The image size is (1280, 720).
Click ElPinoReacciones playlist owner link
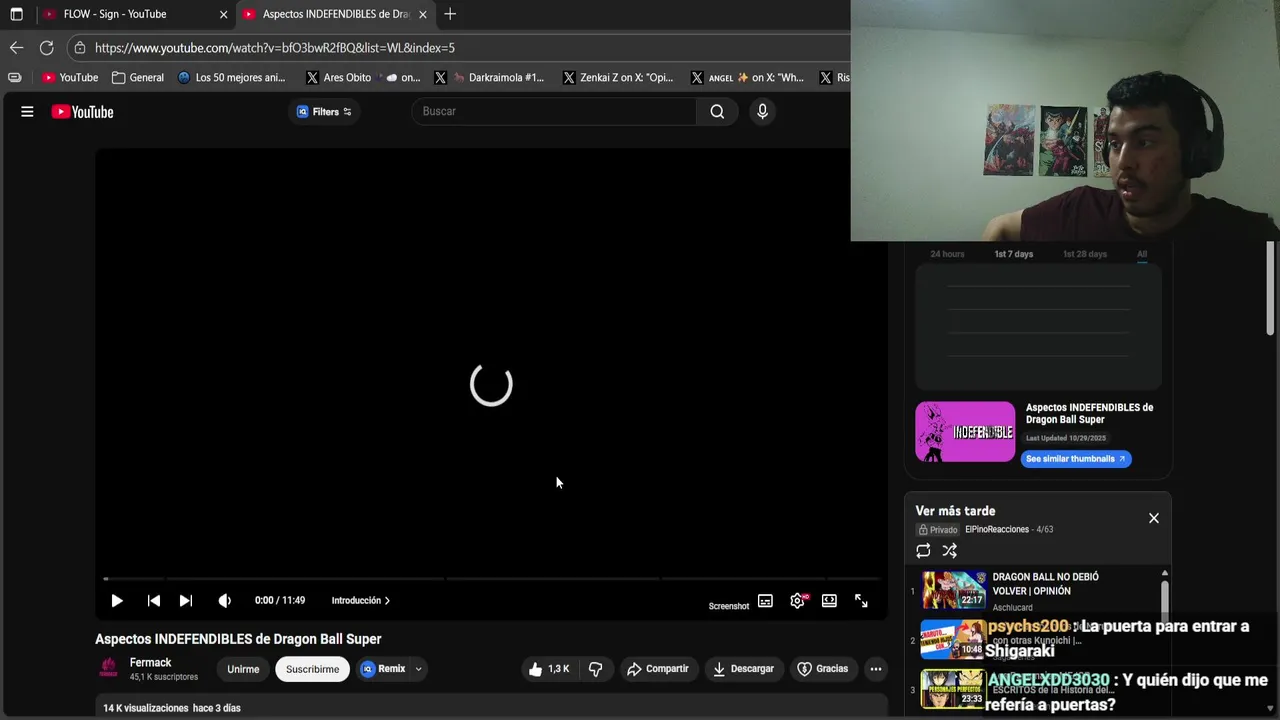tap(997, 530)
